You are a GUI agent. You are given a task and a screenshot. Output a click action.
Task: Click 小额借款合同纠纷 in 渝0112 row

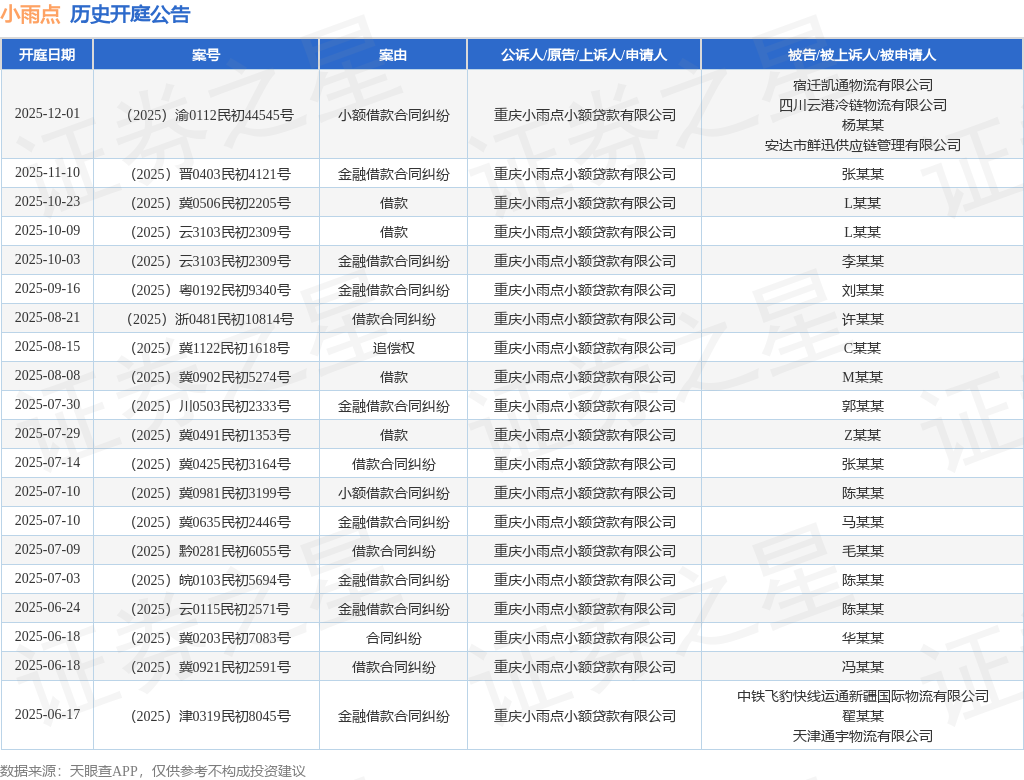click(393, 116)
